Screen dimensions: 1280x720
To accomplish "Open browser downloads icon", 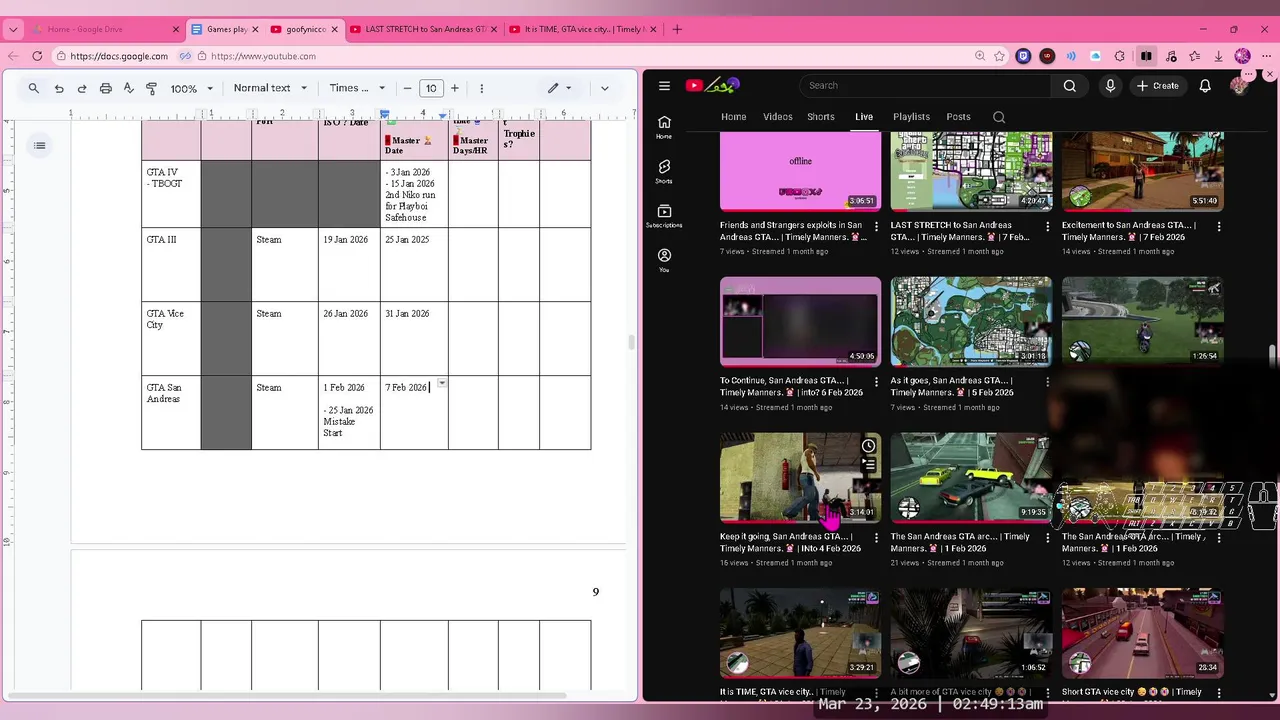I will pyautogui.click(x=1219, y=56).
